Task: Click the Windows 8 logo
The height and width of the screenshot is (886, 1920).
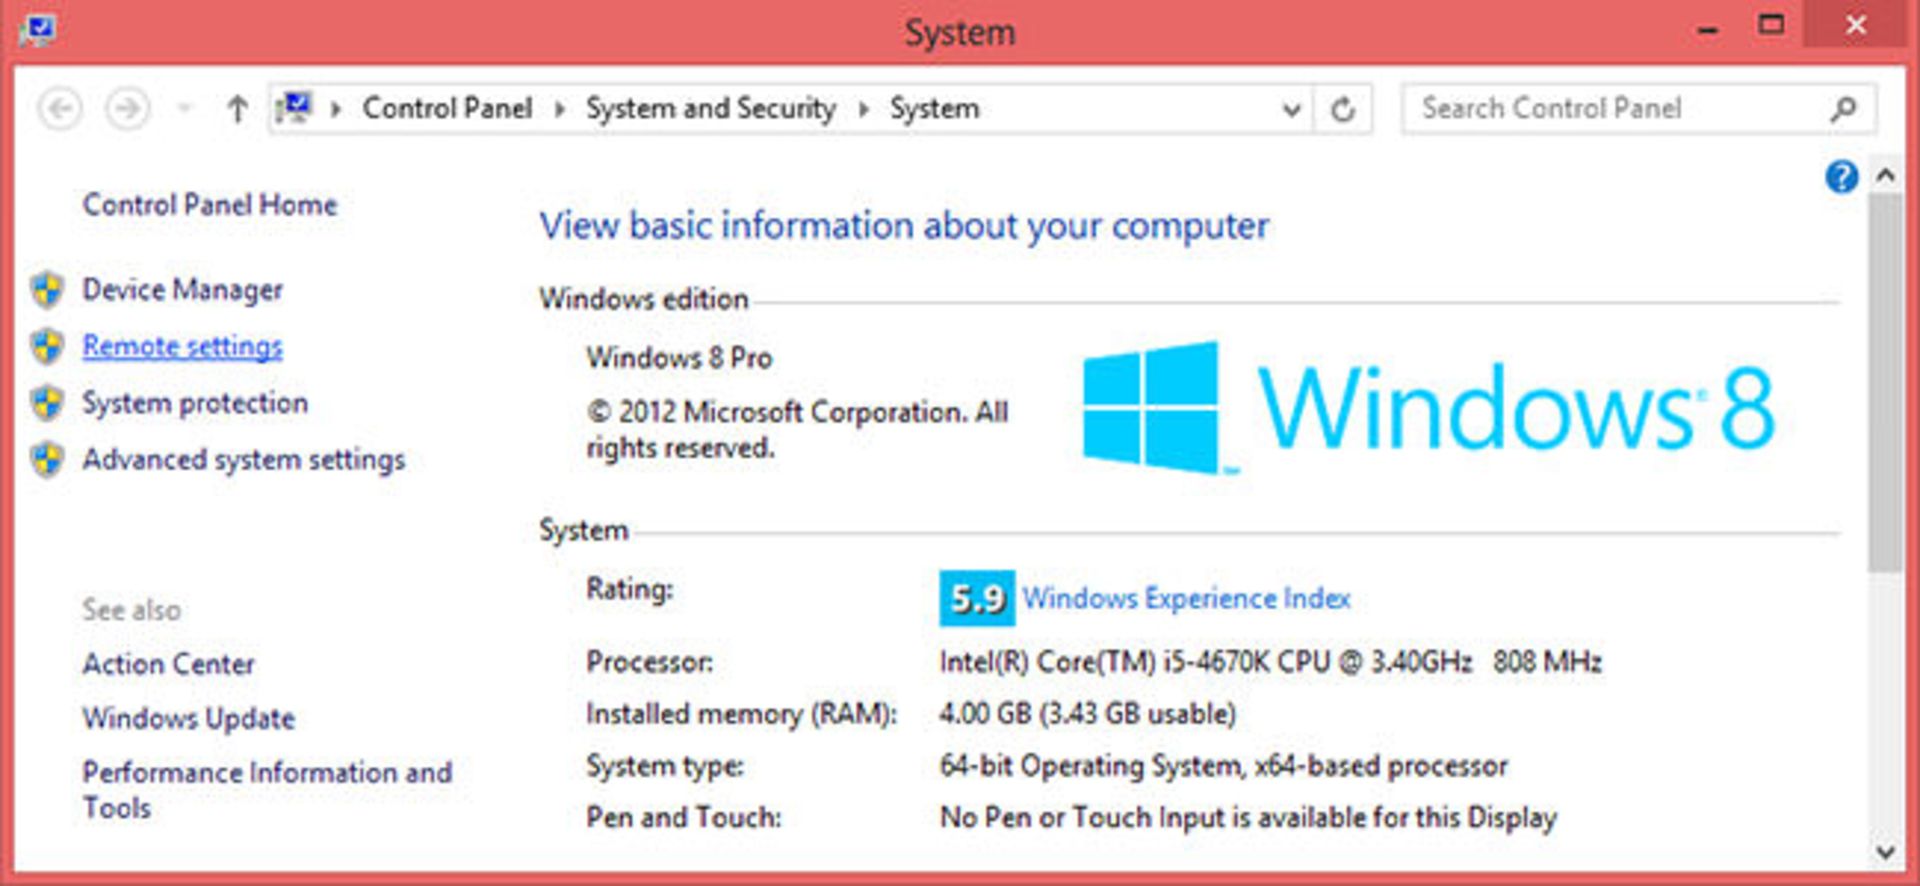Action: click(1430, 408)
